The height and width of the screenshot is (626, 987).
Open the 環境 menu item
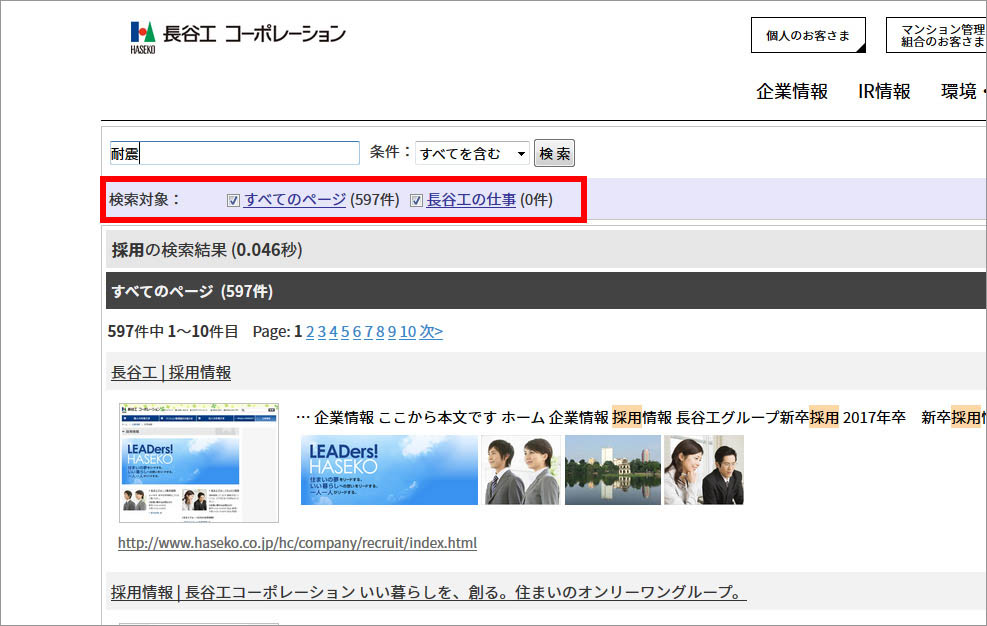[959, 91]
